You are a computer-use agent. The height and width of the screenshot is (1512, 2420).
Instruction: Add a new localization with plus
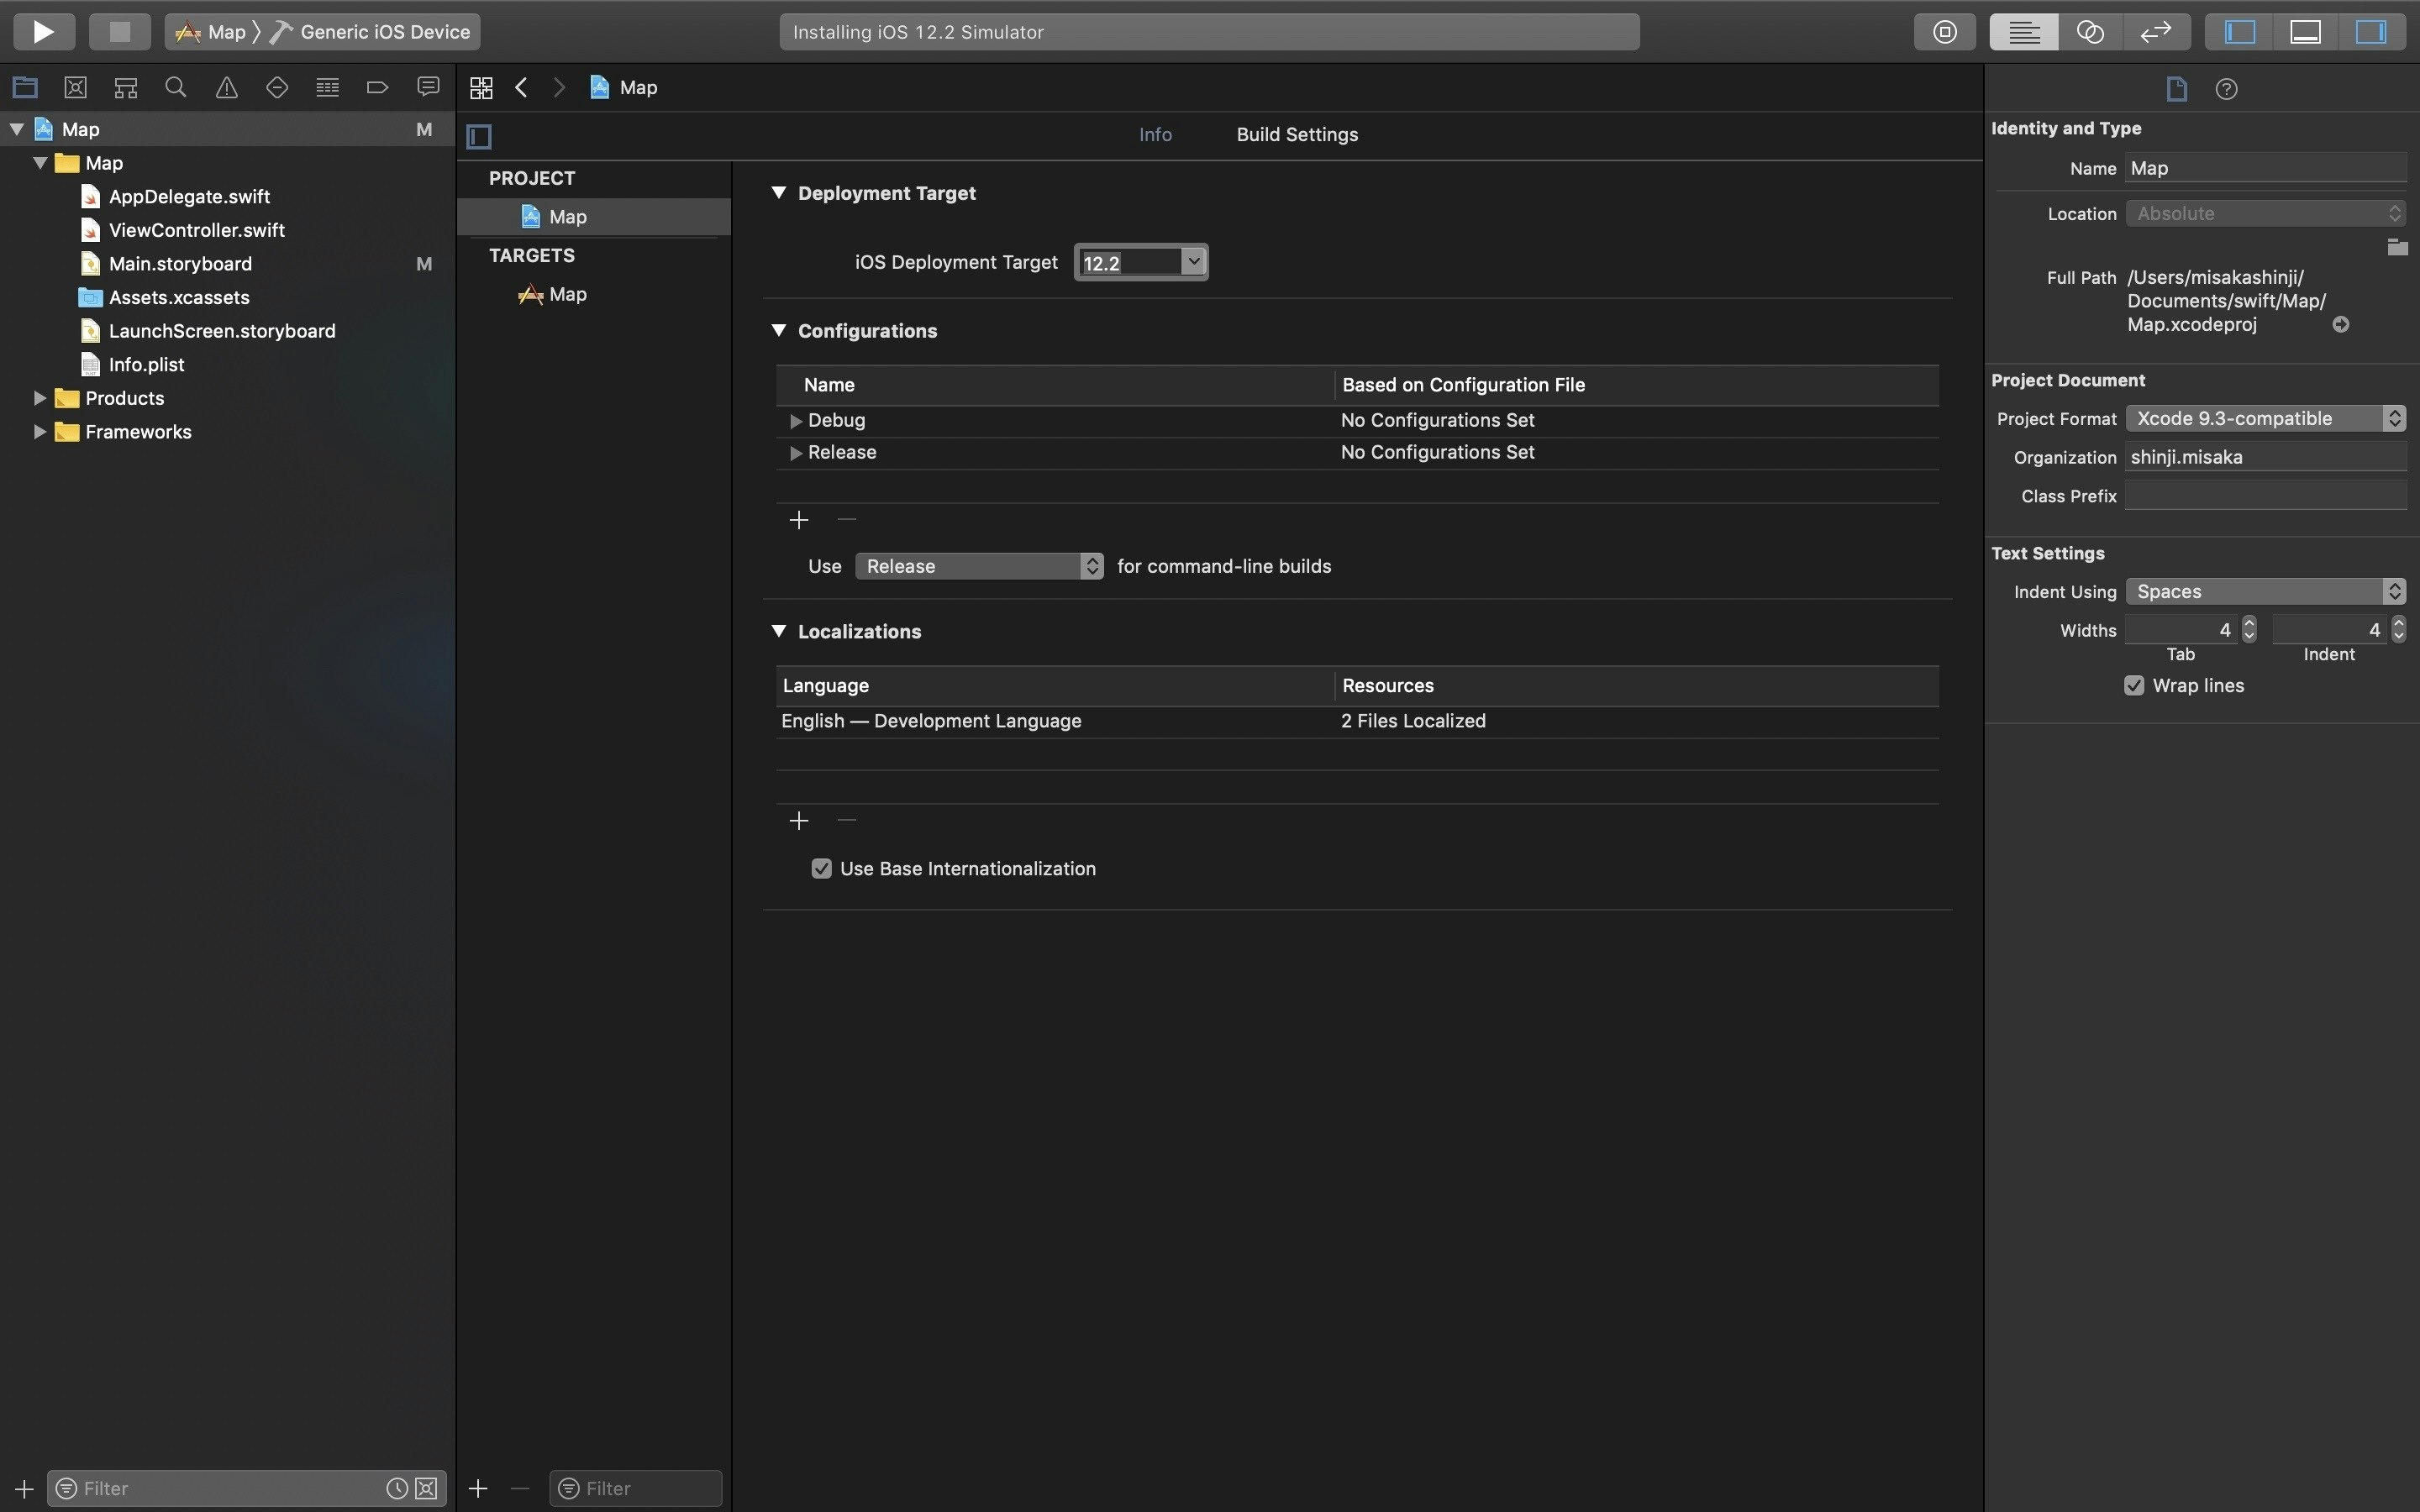point(798,821)
